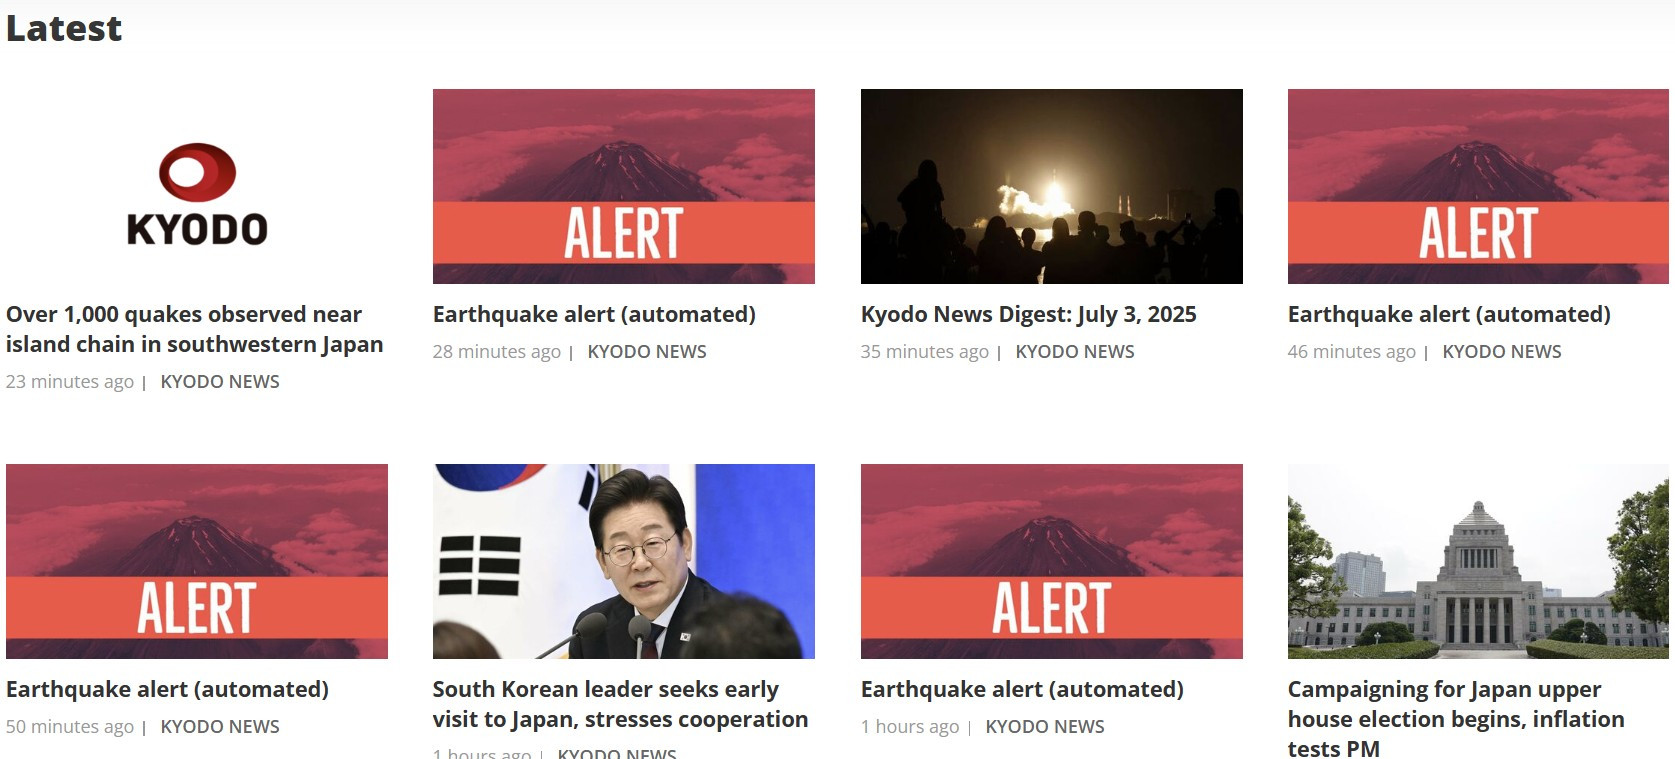
Task: Open the South Korean leader photo thumbnail
Action: [624, 561]
